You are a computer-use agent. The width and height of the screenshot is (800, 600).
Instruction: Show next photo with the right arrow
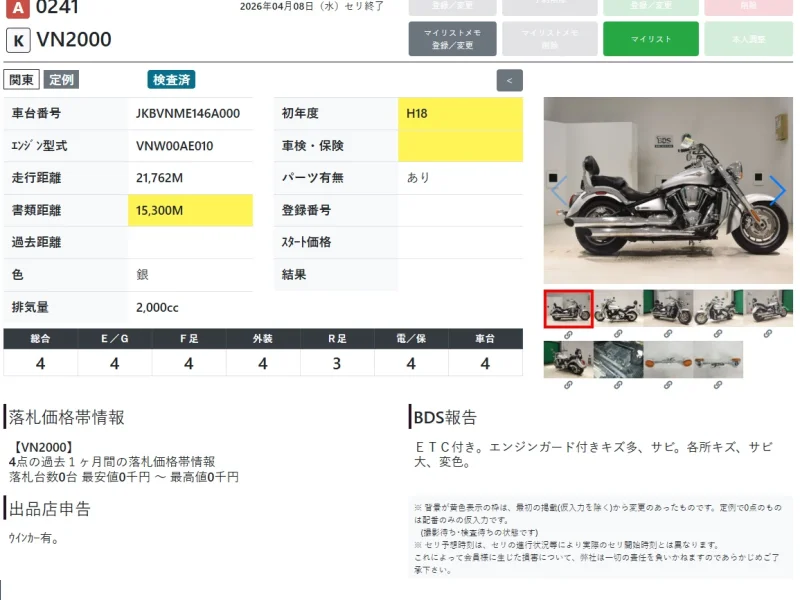coord(778,190)
